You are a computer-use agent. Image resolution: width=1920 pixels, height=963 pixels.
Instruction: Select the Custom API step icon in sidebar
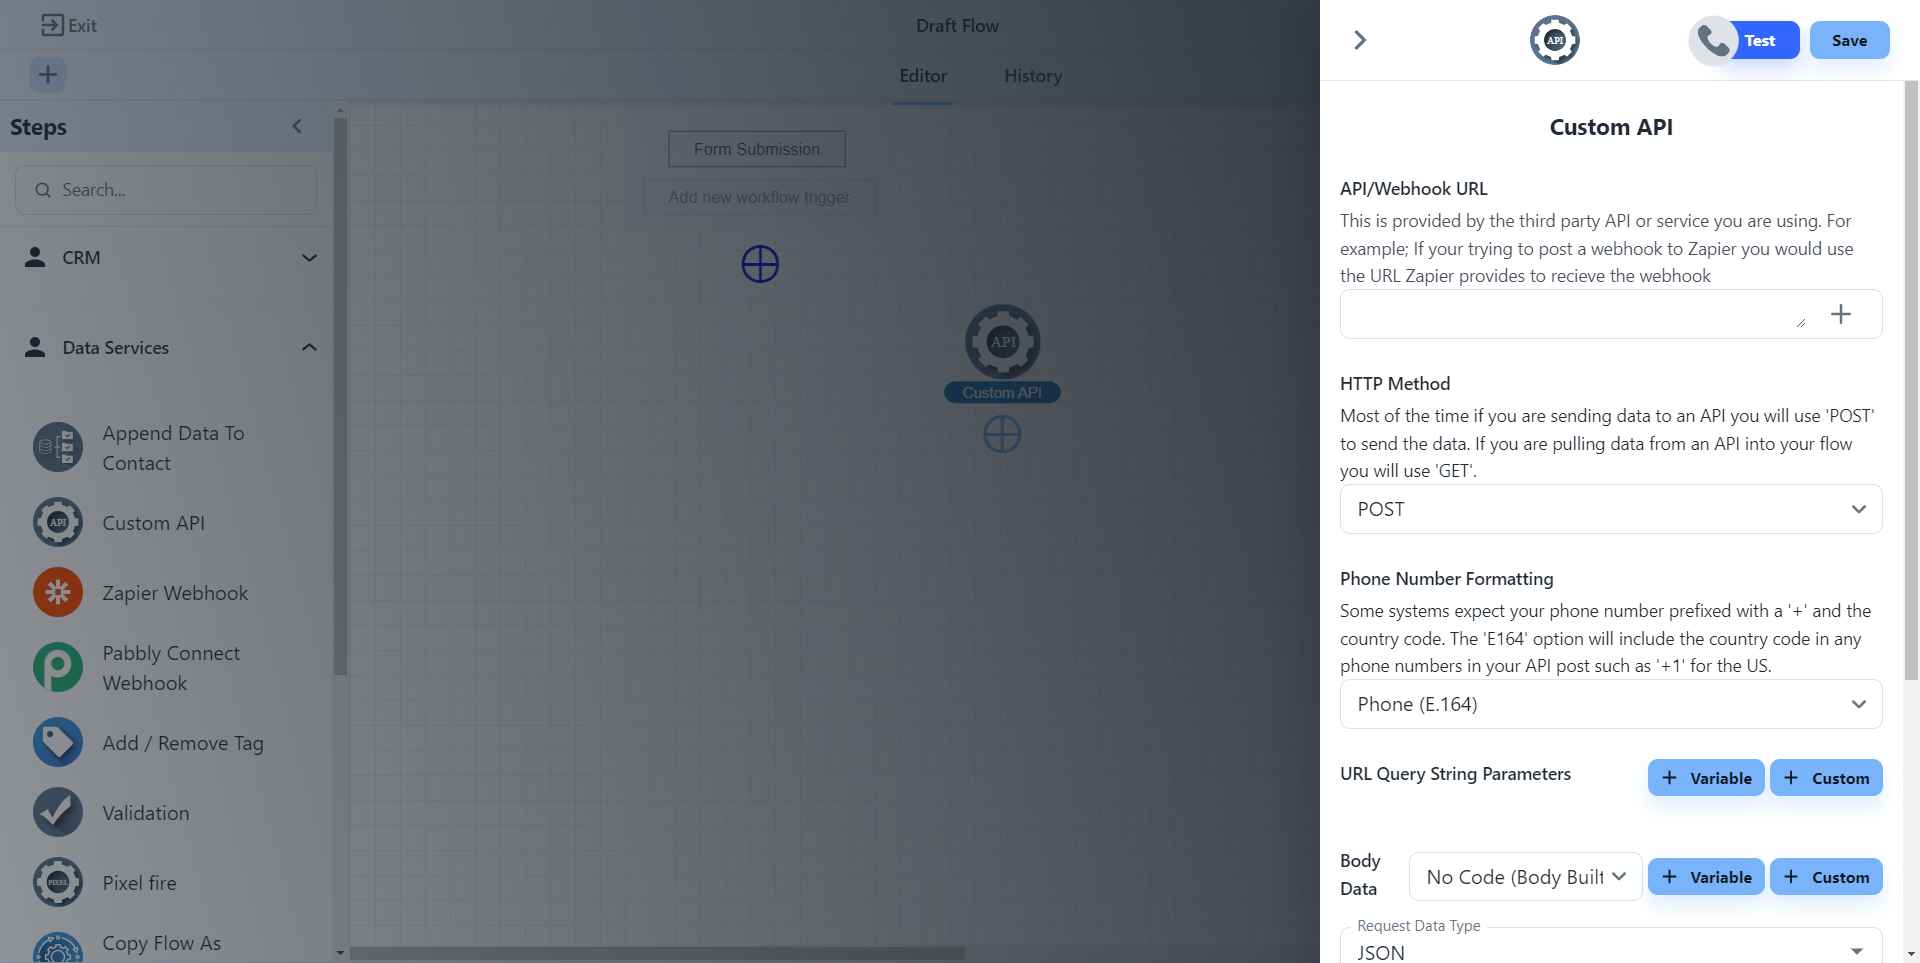(x=58, y=523)
